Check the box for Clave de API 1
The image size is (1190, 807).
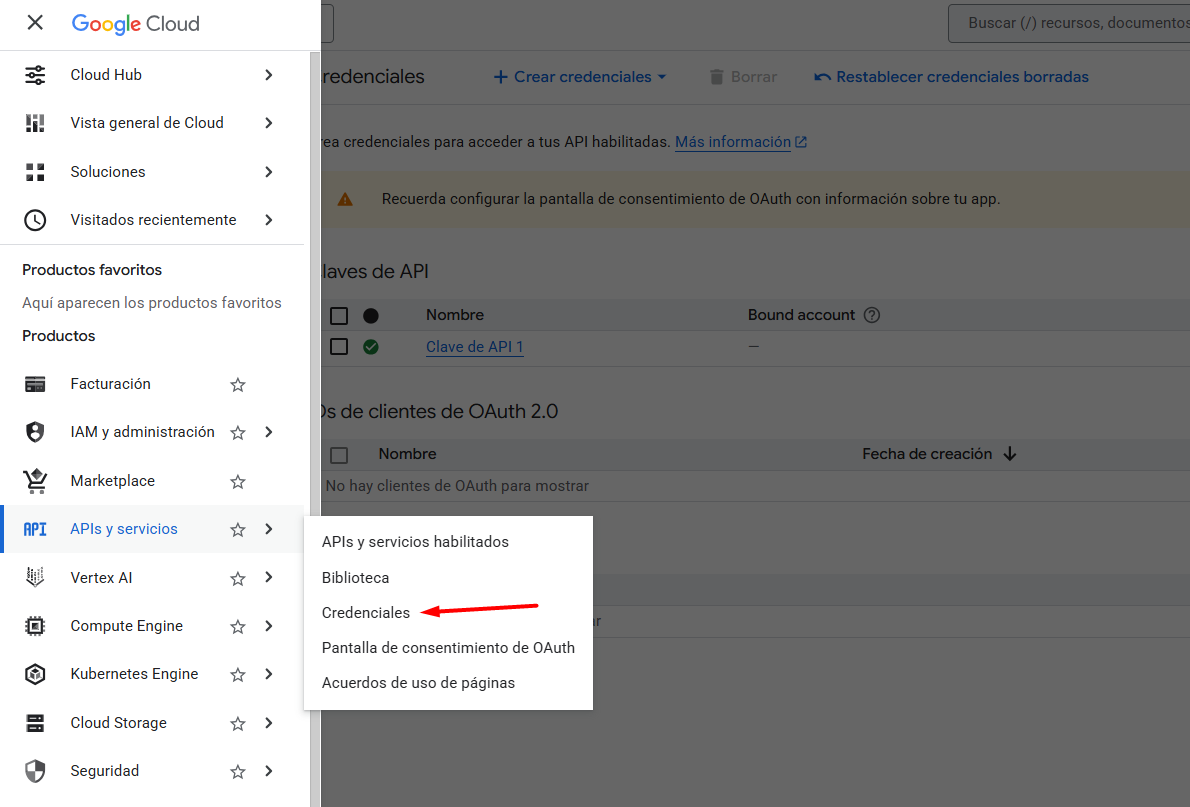[x=339, y=347]
